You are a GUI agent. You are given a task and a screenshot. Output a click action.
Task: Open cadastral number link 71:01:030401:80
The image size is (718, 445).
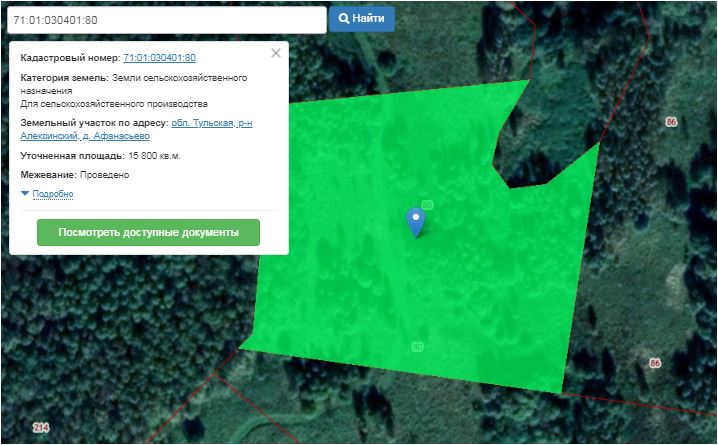tap(159, 58)
